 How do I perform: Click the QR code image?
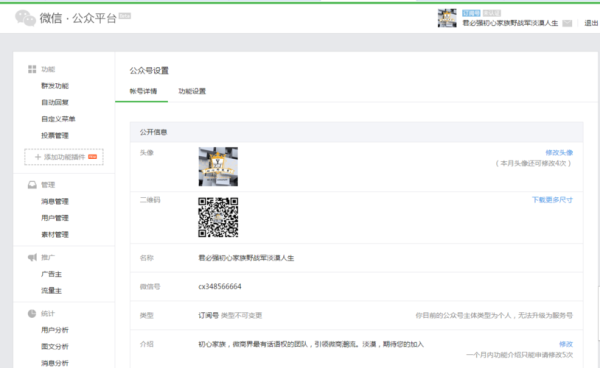point(218,217)
